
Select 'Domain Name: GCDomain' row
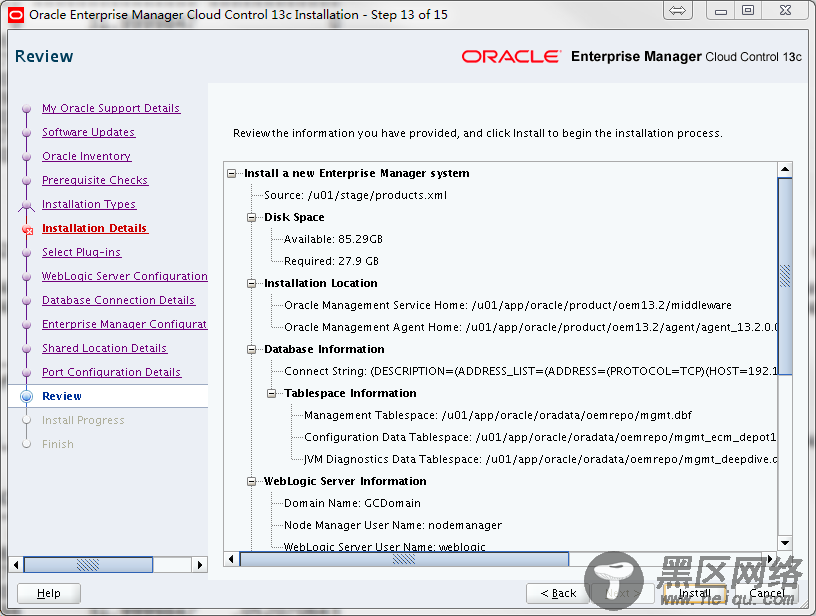click(x=352, y=504)
